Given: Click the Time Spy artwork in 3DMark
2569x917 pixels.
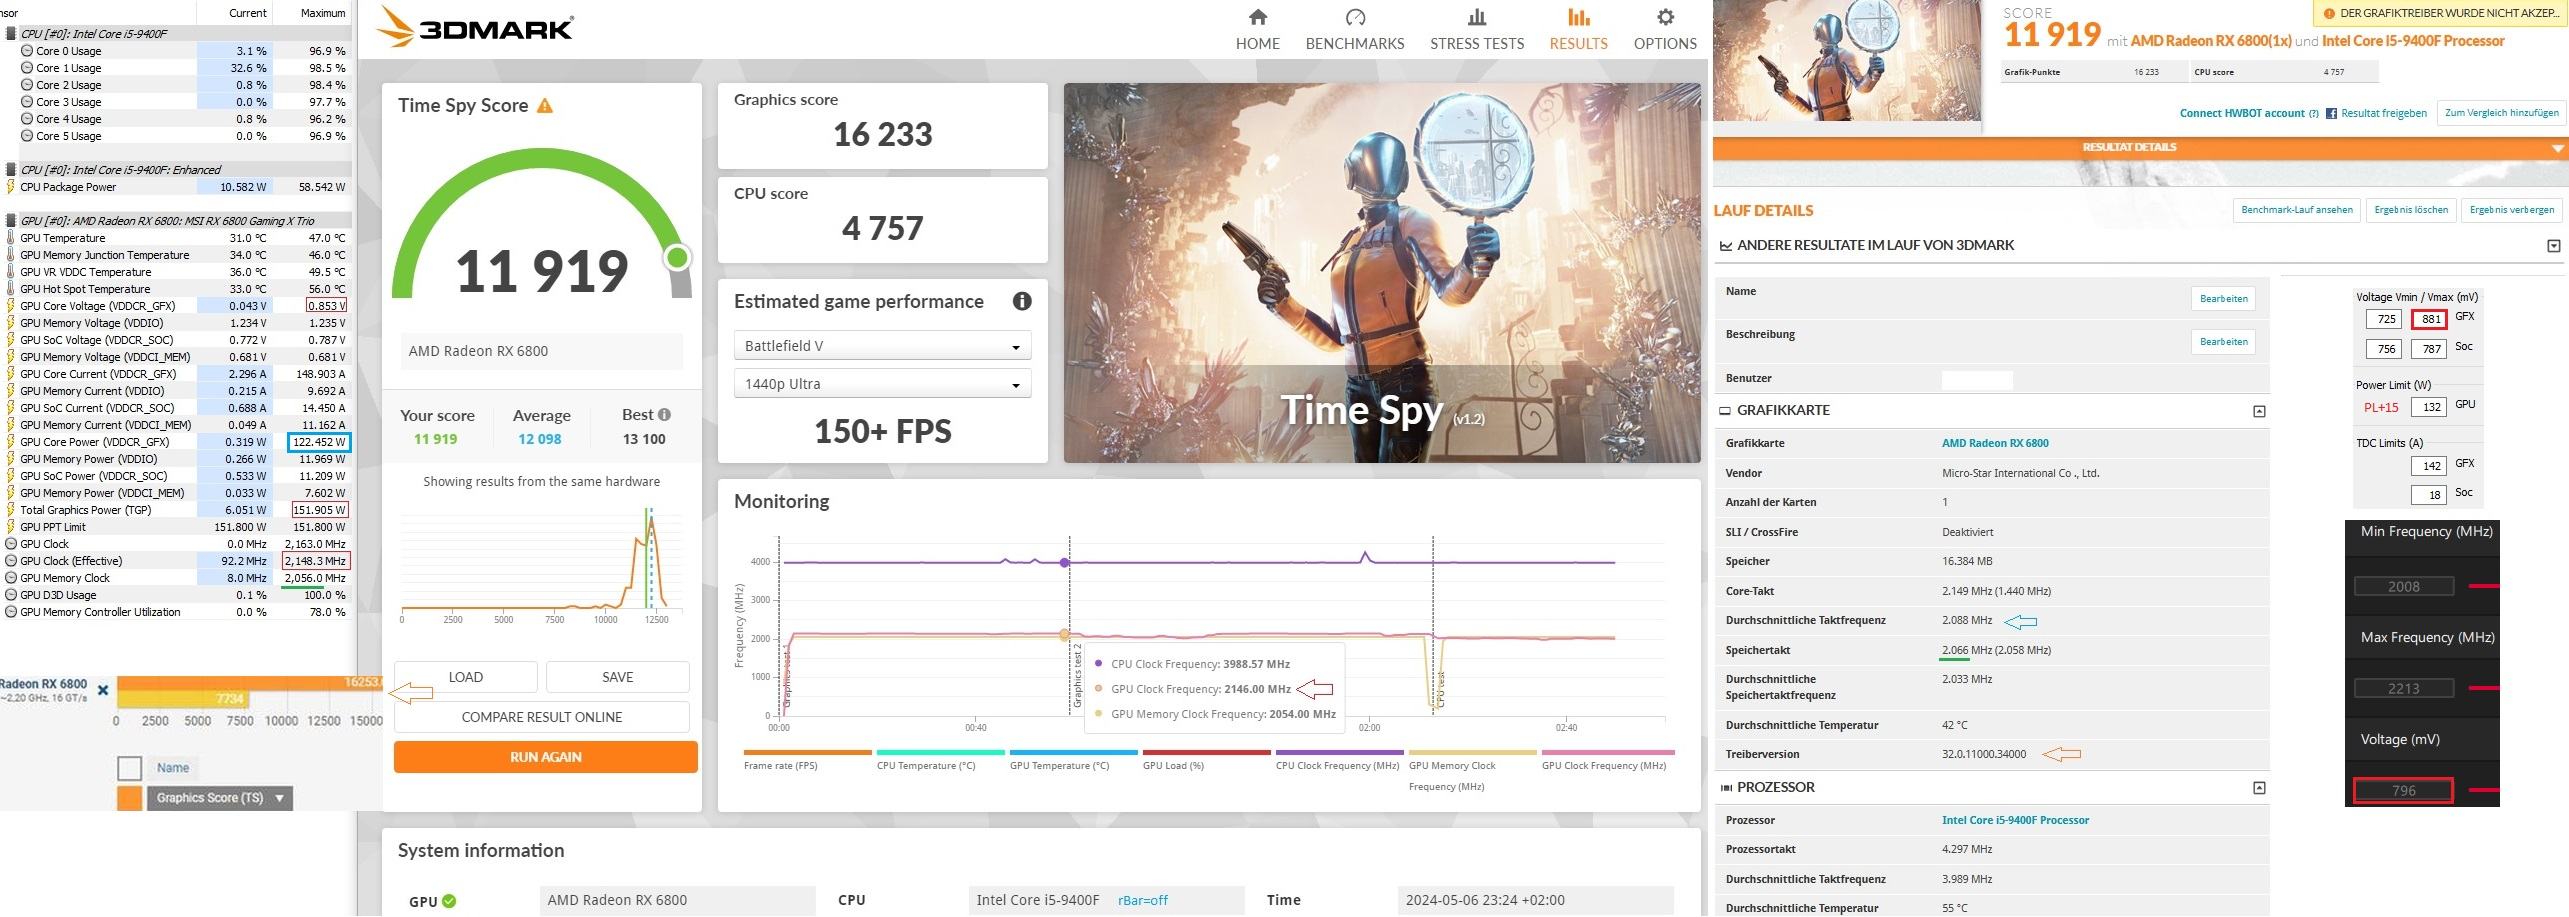Looking at the screenshot, I should point(1382,272).
